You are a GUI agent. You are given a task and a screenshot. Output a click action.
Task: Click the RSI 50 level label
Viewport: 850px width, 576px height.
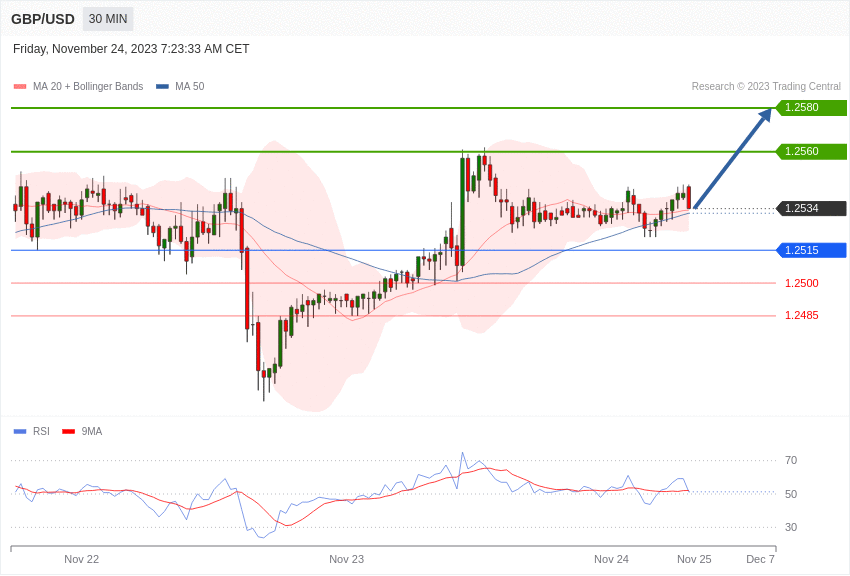coord(791,494)
